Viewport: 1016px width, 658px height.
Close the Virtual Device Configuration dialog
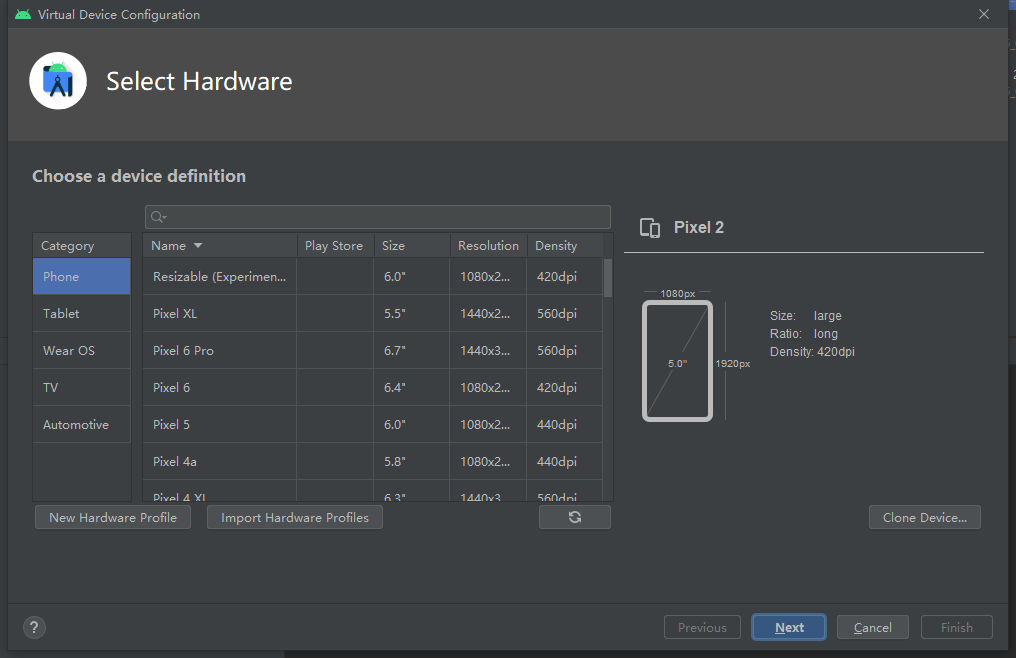(x=984, y=14)
